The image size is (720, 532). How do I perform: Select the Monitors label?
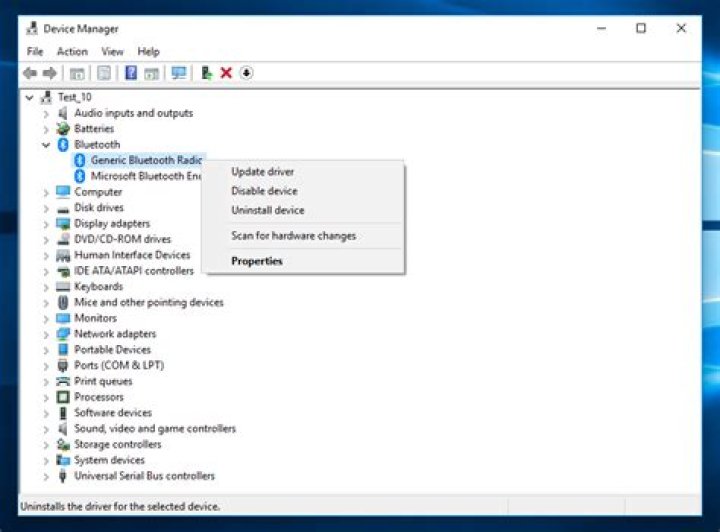(96, 318)
